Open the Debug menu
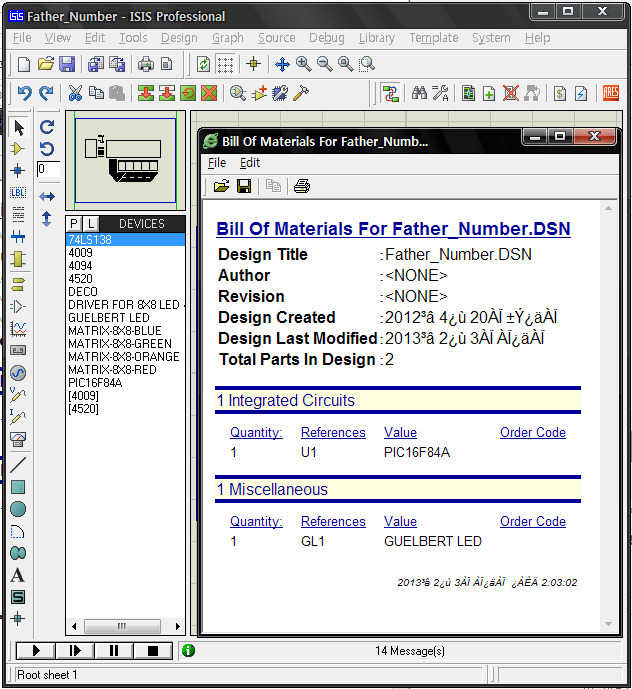This screenshot has width=632, height=689. coord(327,38)
